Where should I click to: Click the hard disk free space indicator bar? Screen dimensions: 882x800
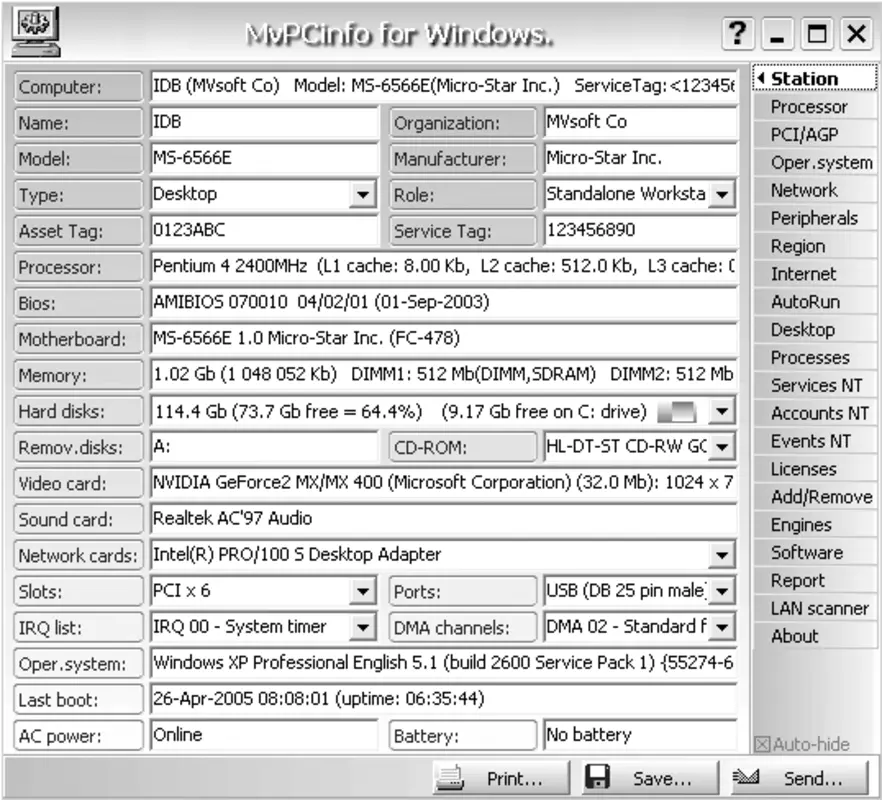coord(677,412)
